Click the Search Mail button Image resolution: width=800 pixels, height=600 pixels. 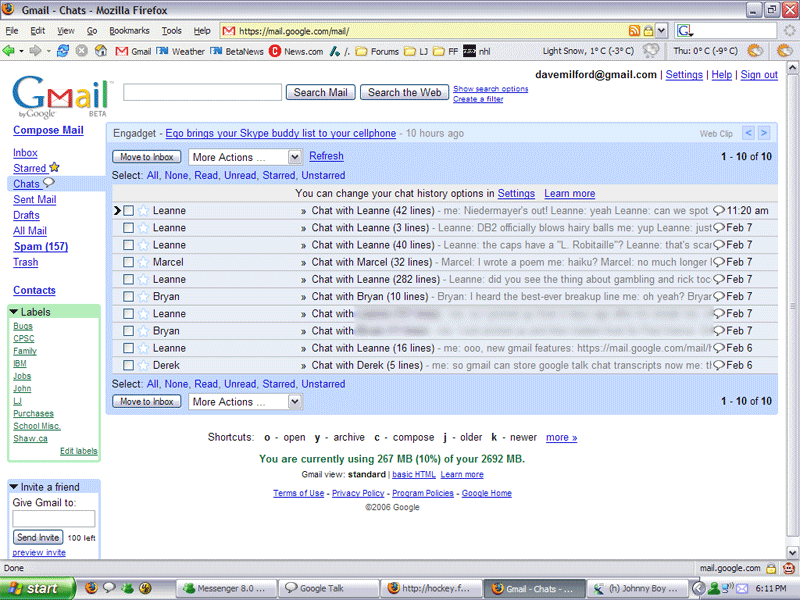(321, 92)
